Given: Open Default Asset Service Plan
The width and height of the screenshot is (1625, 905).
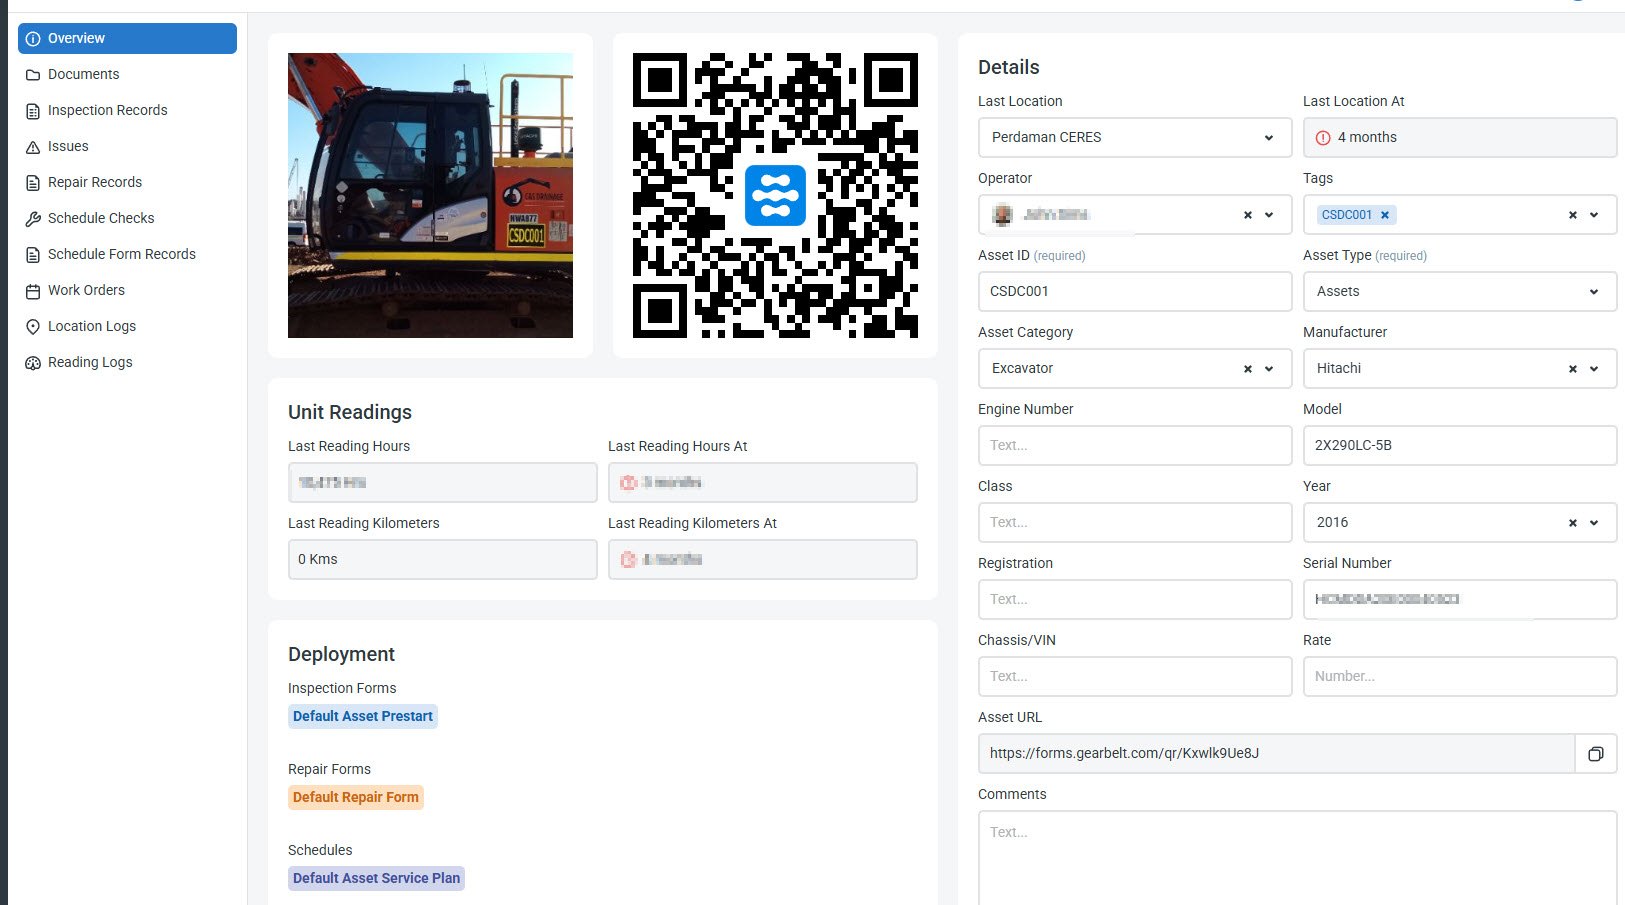Looking at the screenshot, I should (376, 878).
